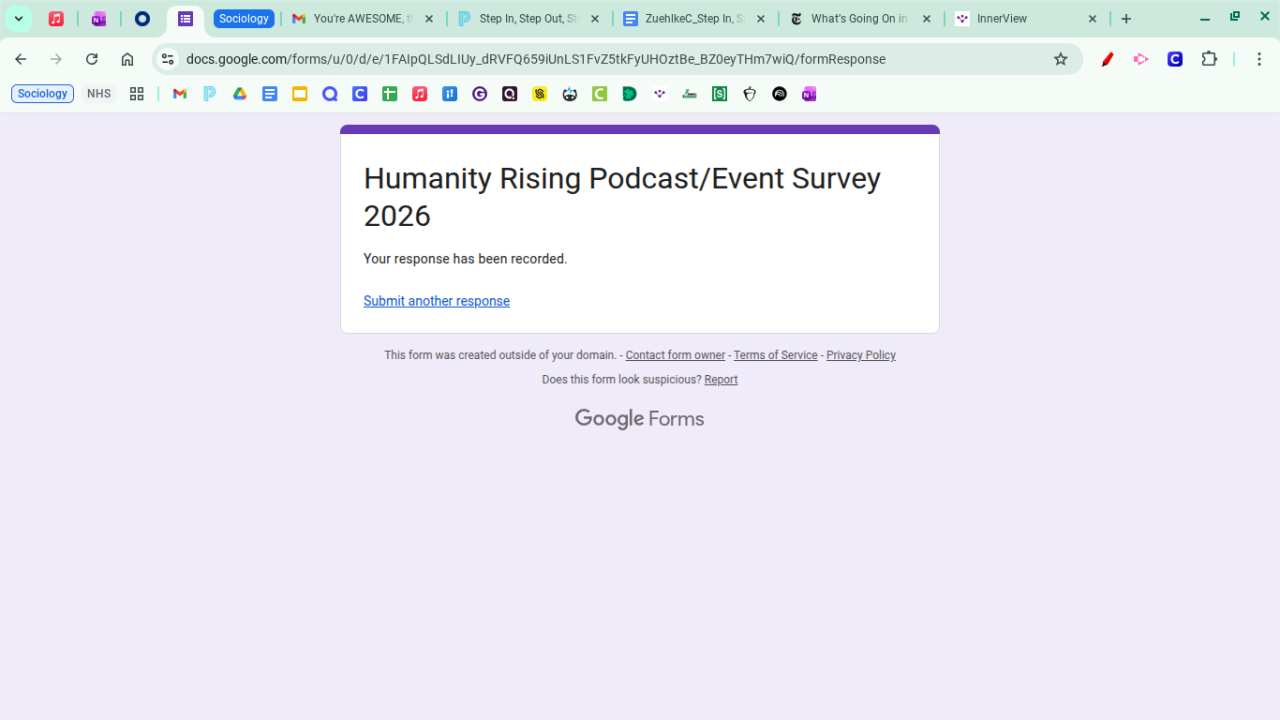Open the green [S] bookmark
The image size is (1280, 720).
[x=720, y=94]
